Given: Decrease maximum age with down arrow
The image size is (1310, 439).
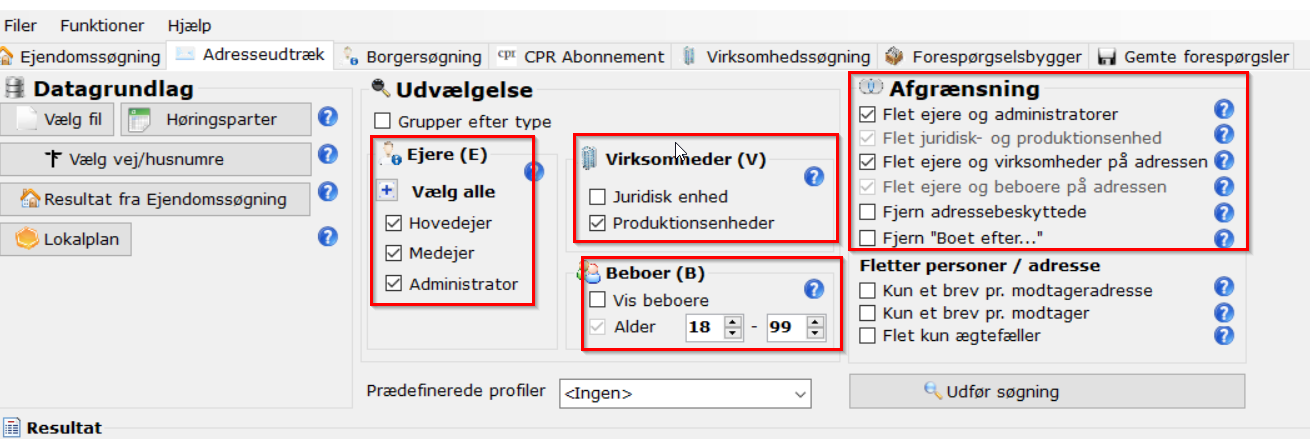Looking at the screenshot, I should click(815, 333).
